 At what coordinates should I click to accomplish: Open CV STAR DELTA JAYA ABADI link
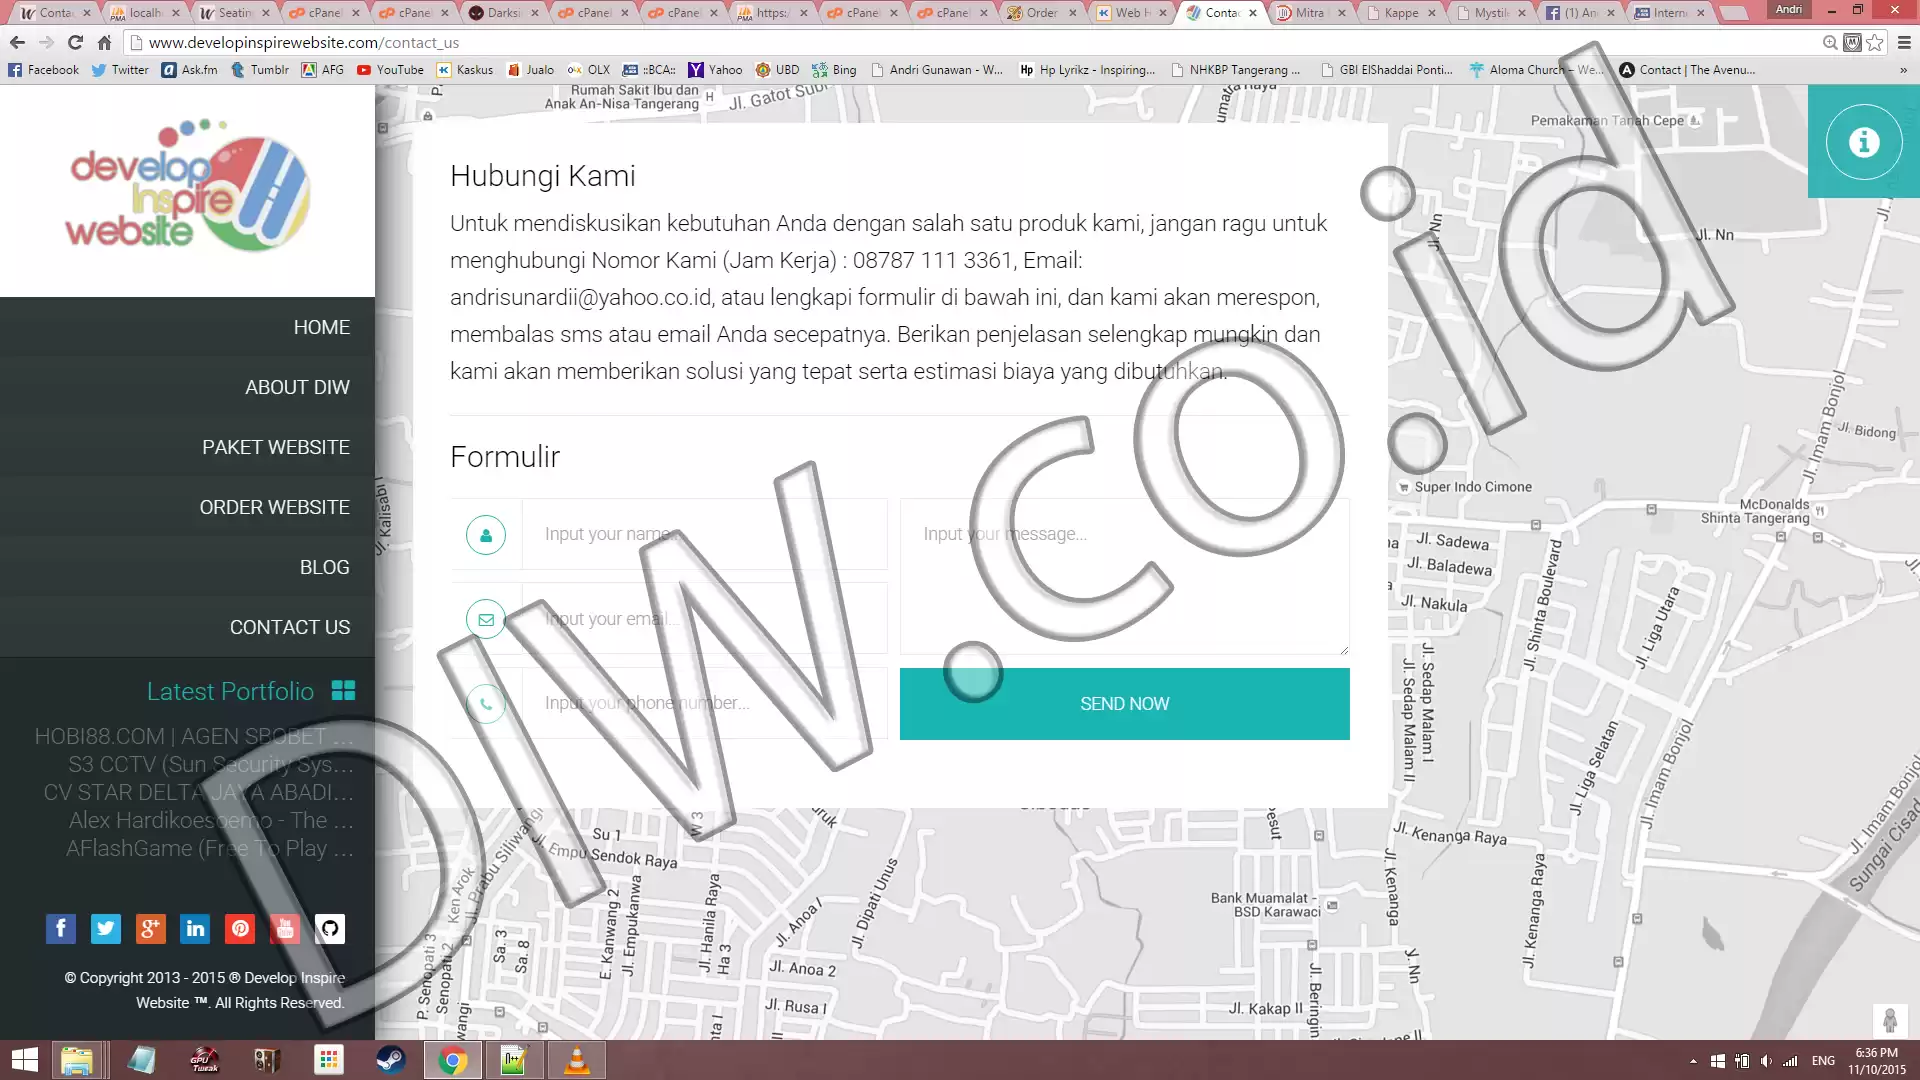(198, 792)
